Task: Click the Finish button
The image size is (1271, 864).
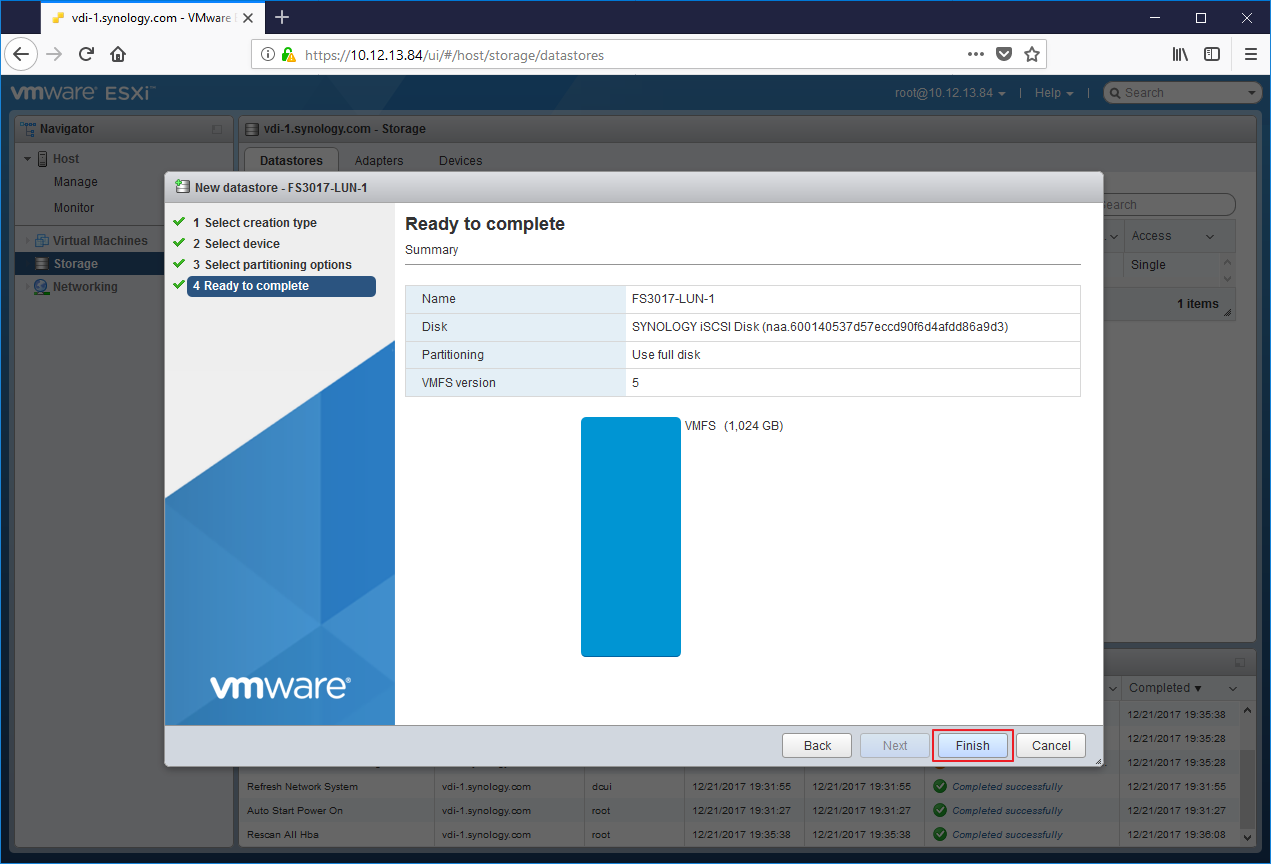Action: (972, 745)
